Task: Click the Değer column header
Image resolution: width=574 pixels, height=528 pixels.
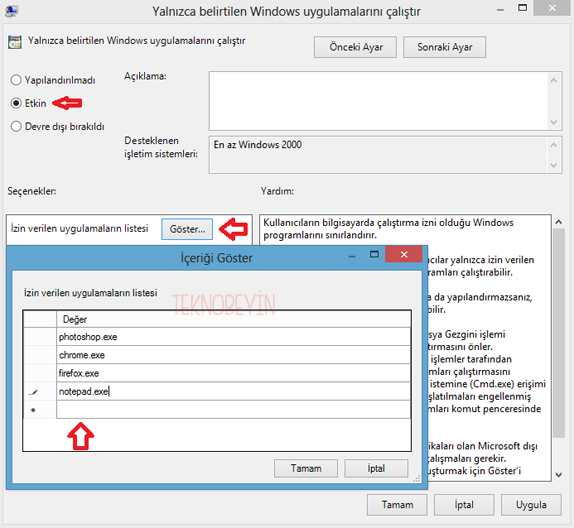Action: point(234,319)
